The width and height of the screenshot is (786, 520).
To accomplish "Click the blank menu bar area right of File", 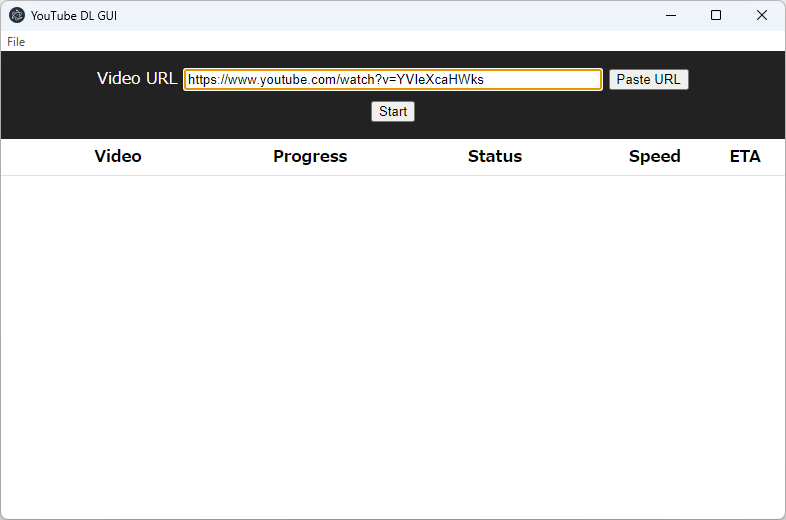I will click(400, 42).
